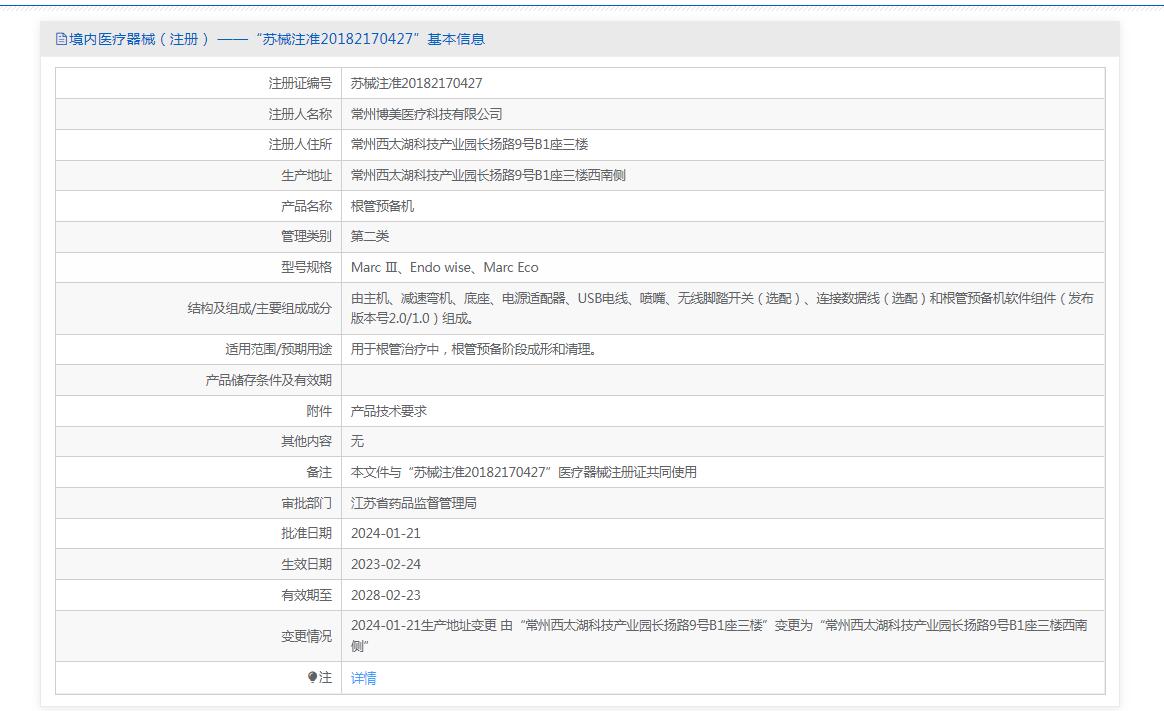This screenshot has height=711, width=1164.
Task: Click model spec Marc Ⅲ、Endo wise、Marc Eco
Action: click(444, 267)
